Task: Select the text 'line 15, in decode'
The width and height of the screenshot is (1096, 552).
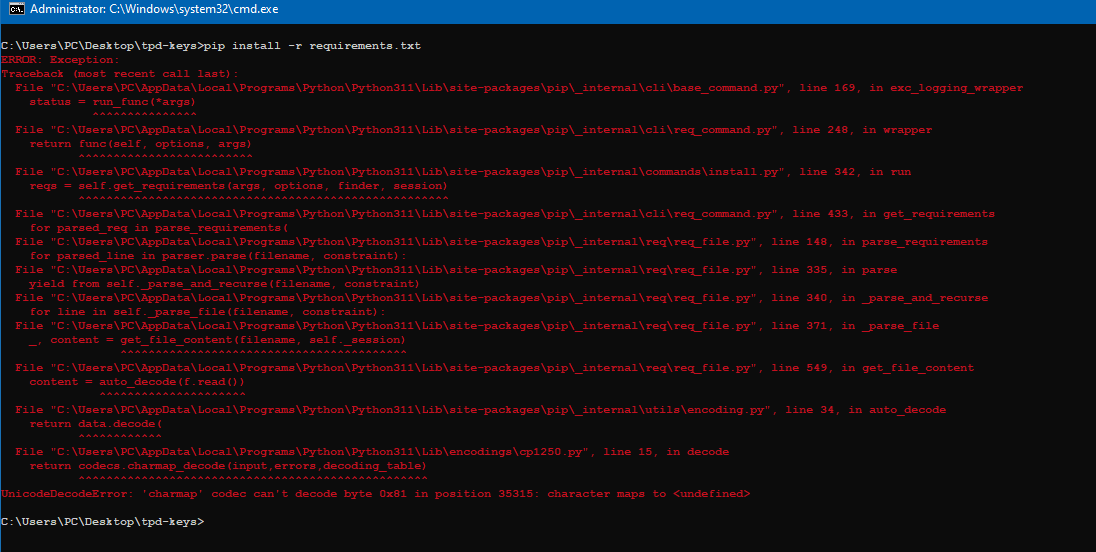Action: pyautogui.click(x=666, y=451)
